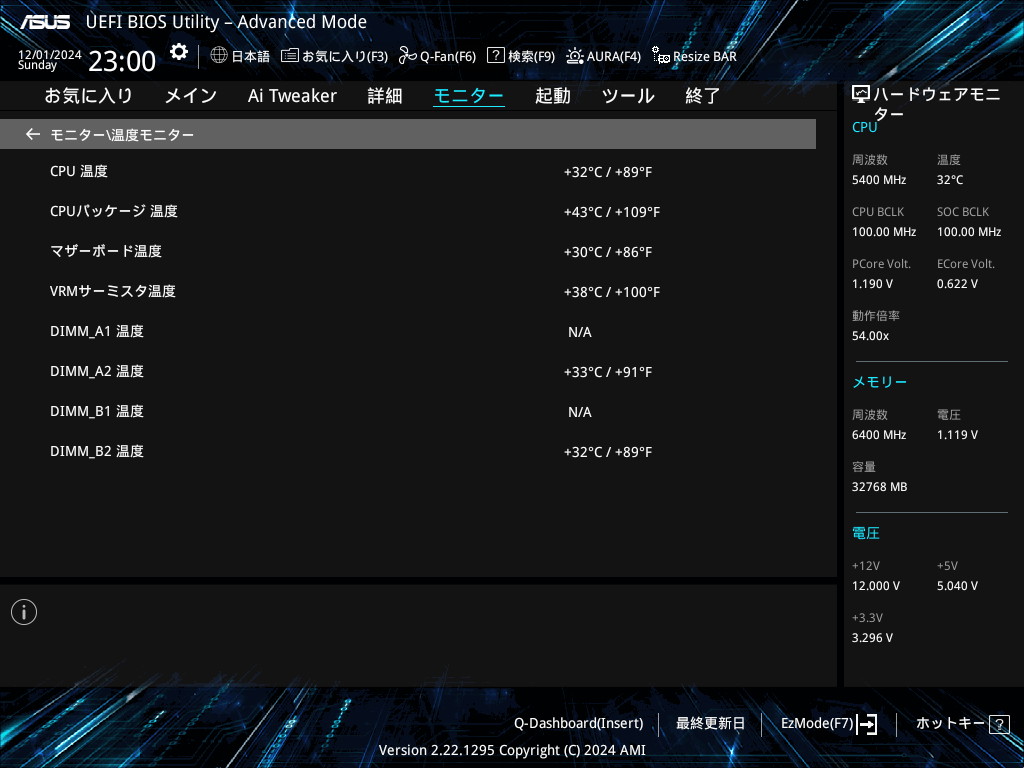Click the favorites list icon for お気に入り(F3)
The width and height of the screenshot is (1024, 768).
point(290,56)
